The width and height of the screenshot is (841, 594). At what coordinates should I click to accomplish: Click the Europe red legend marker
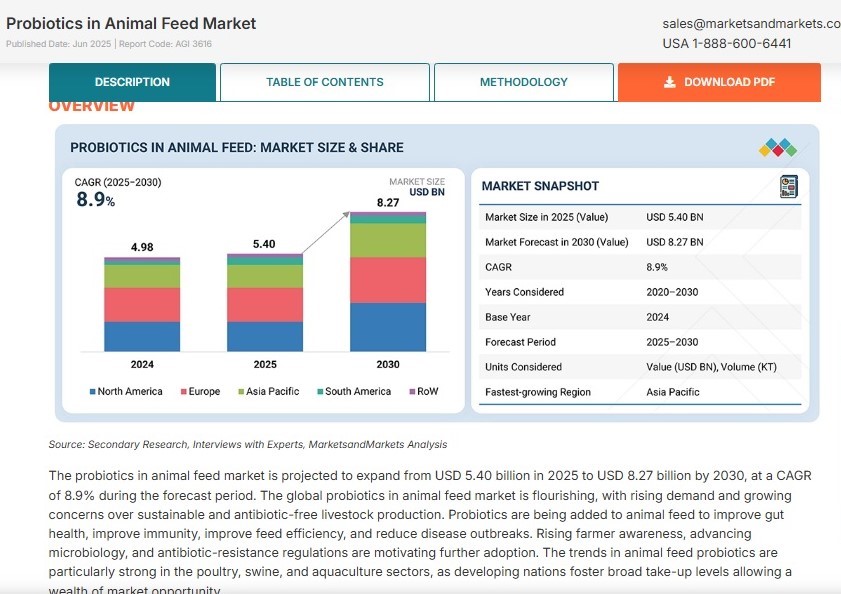coord(184,392)
